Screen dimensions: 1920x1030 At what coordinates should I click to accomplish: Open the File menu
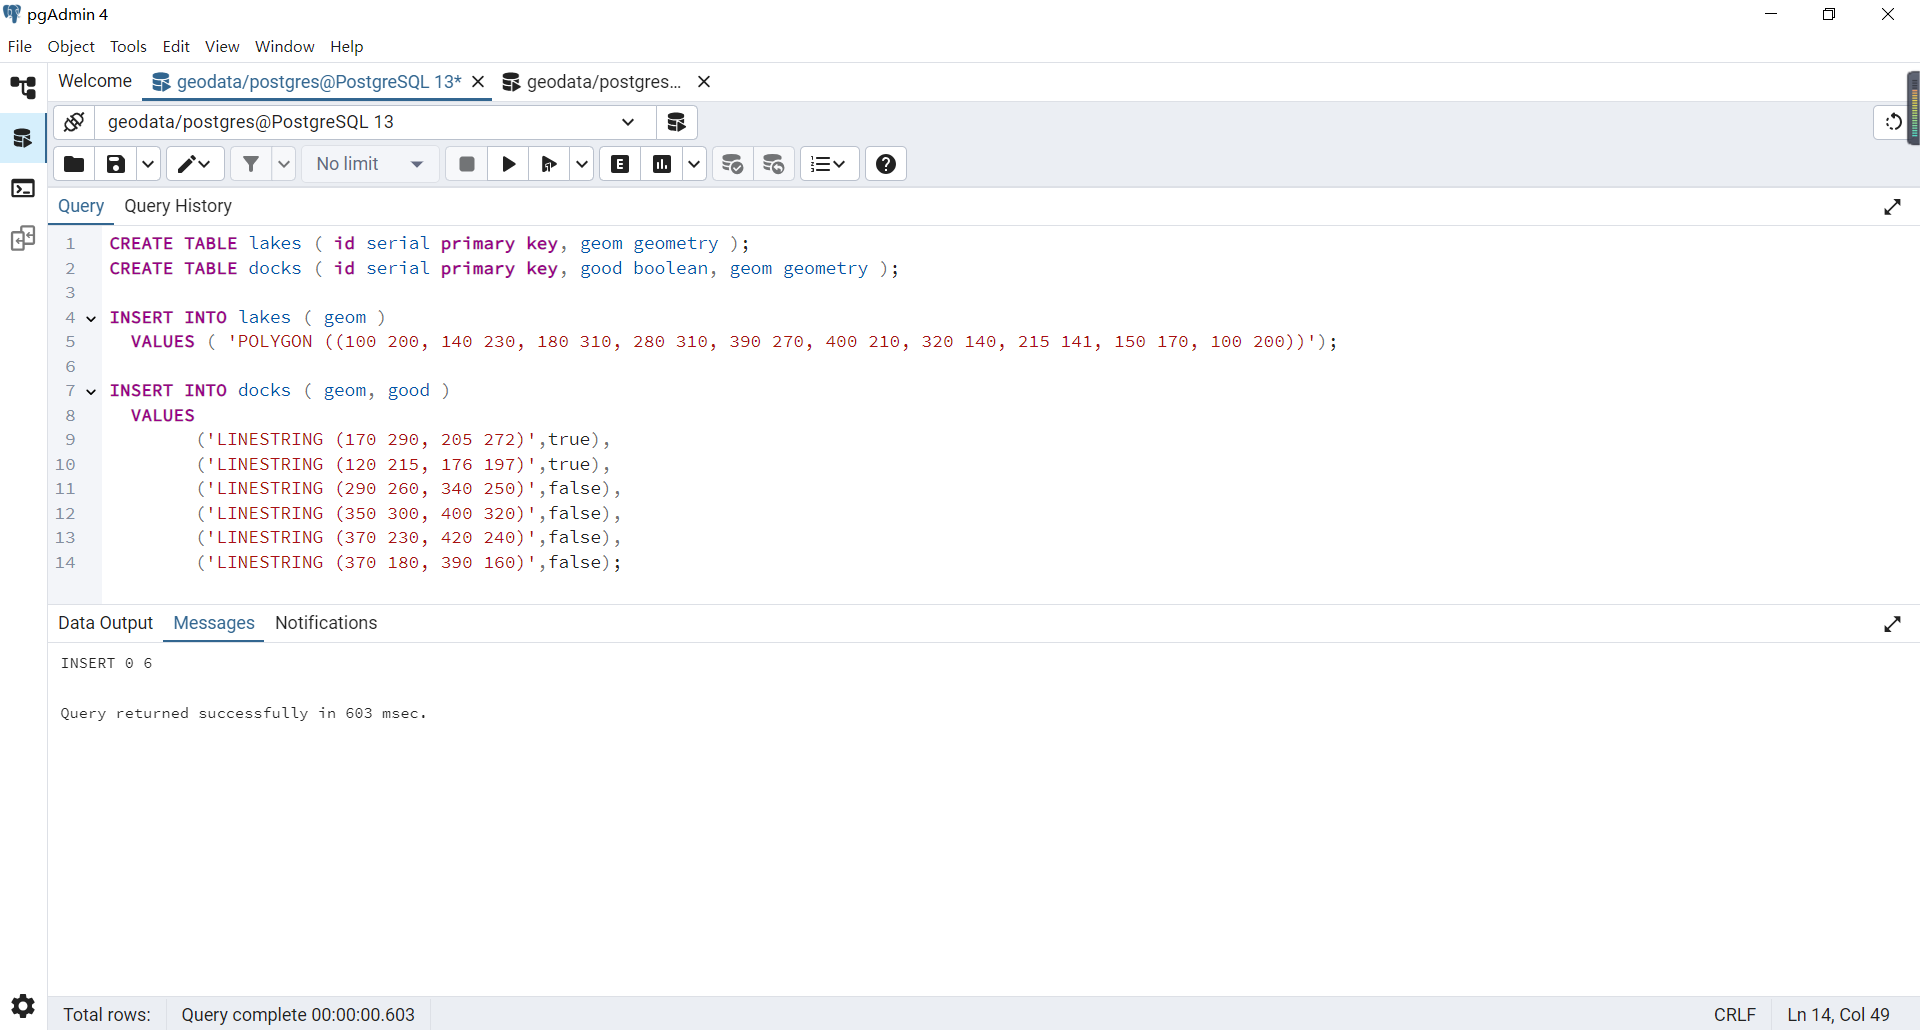[20, 46]
